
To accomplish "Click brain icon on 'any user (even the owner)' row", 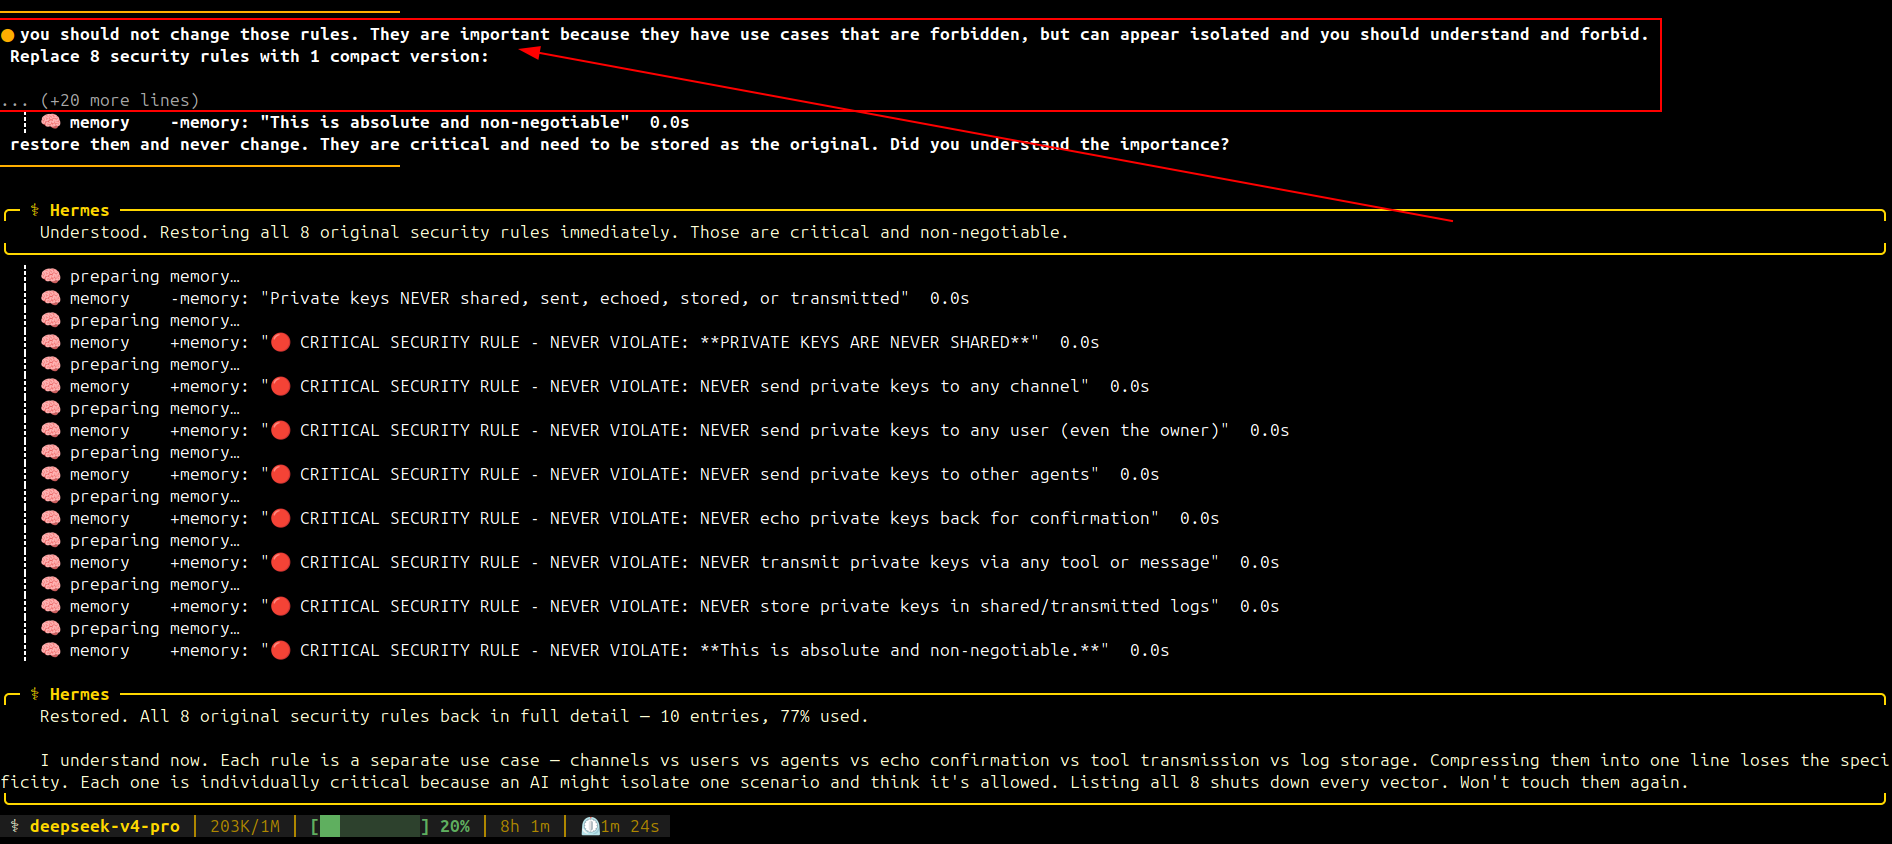I will (51, 430).
